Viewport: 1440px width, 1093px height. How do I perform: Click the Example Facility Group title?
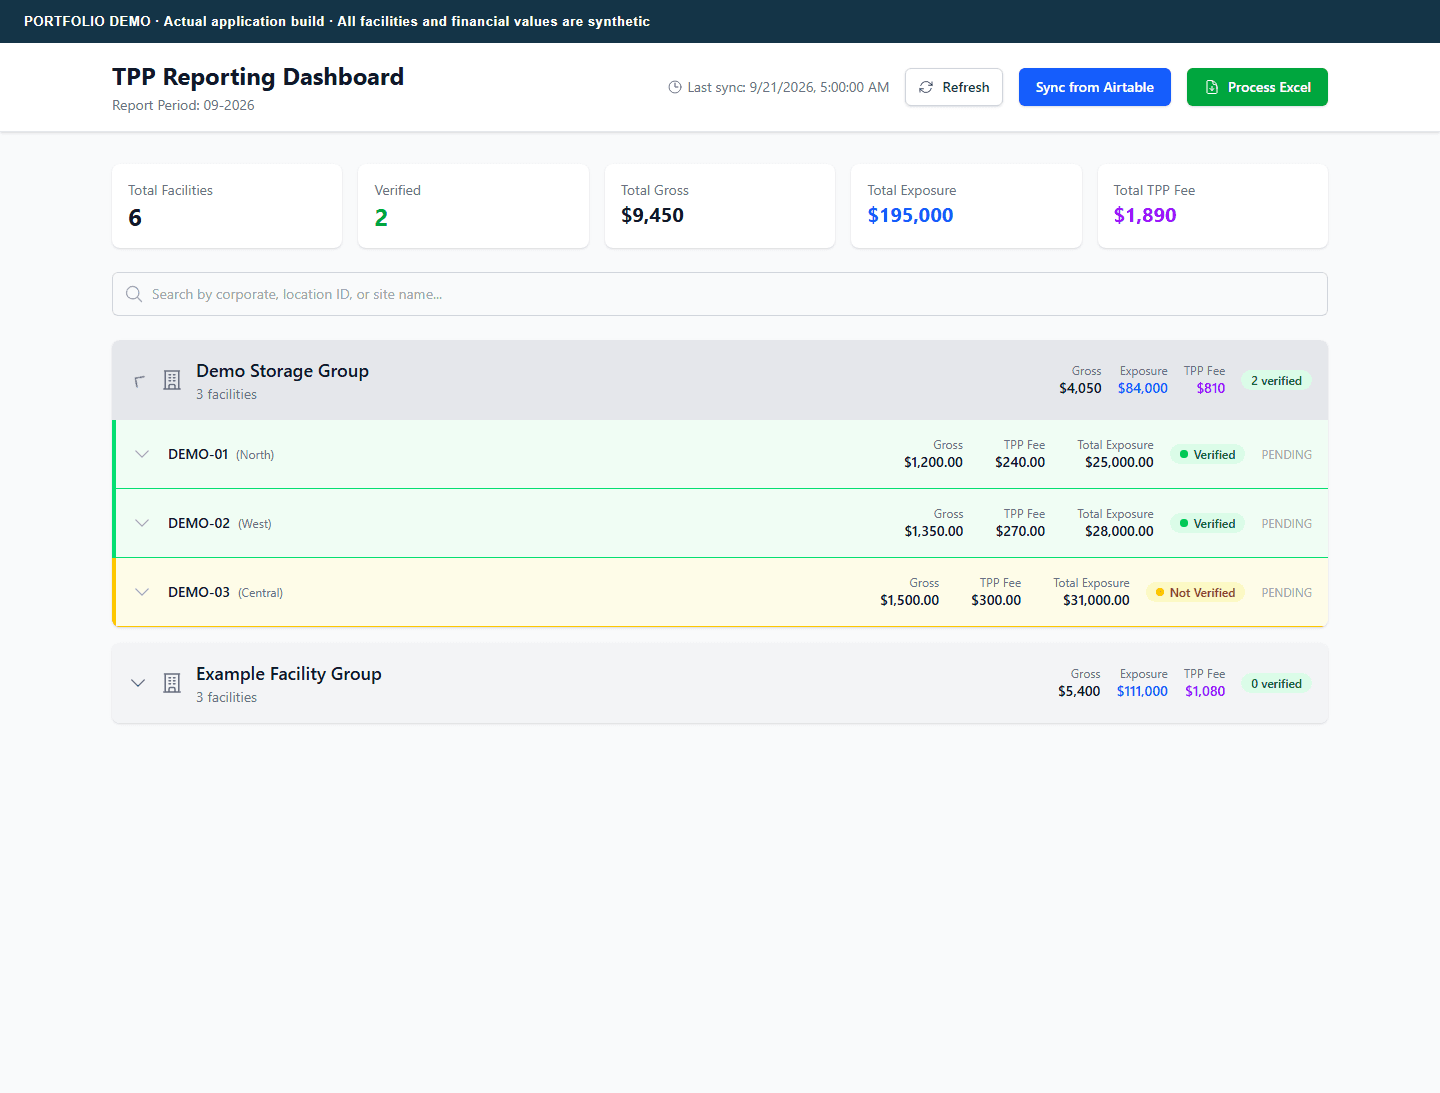[x=289, y=674]
